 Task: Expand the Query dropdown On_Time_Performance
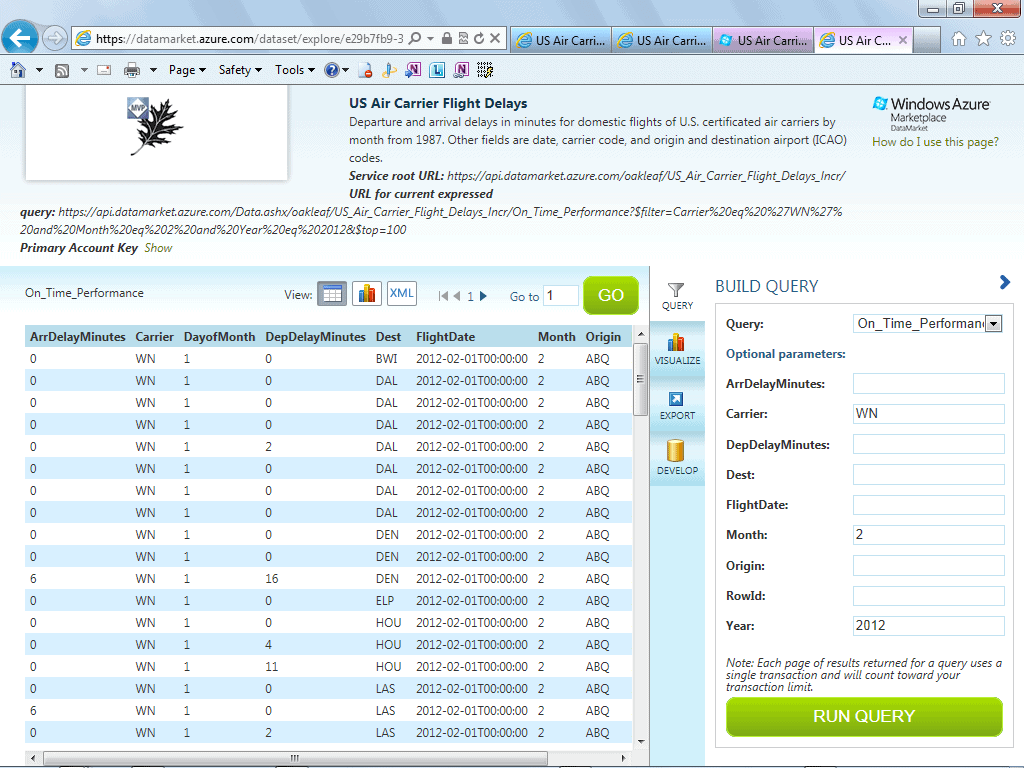point(993,324)
